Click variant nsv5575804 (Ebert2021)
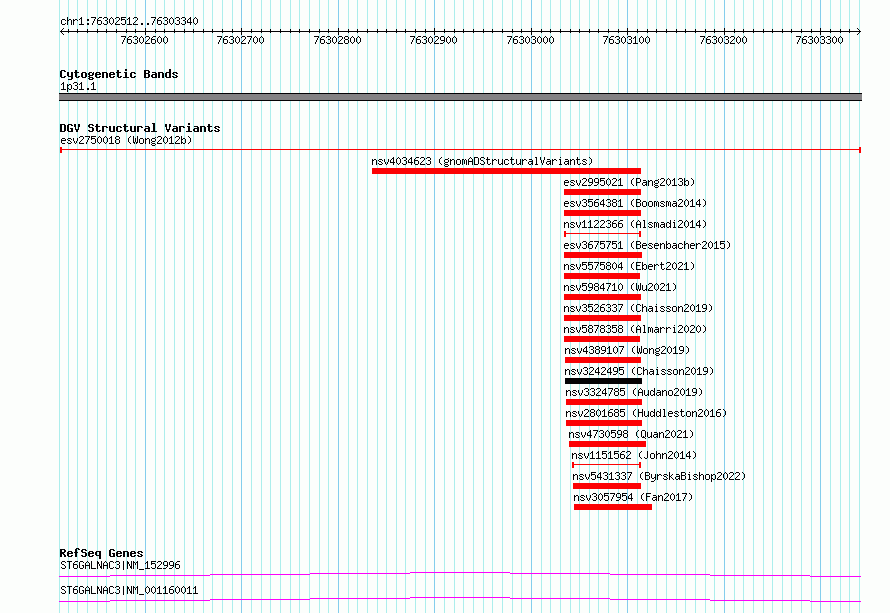Screen dimensions: 890x613 click(629, 266)
